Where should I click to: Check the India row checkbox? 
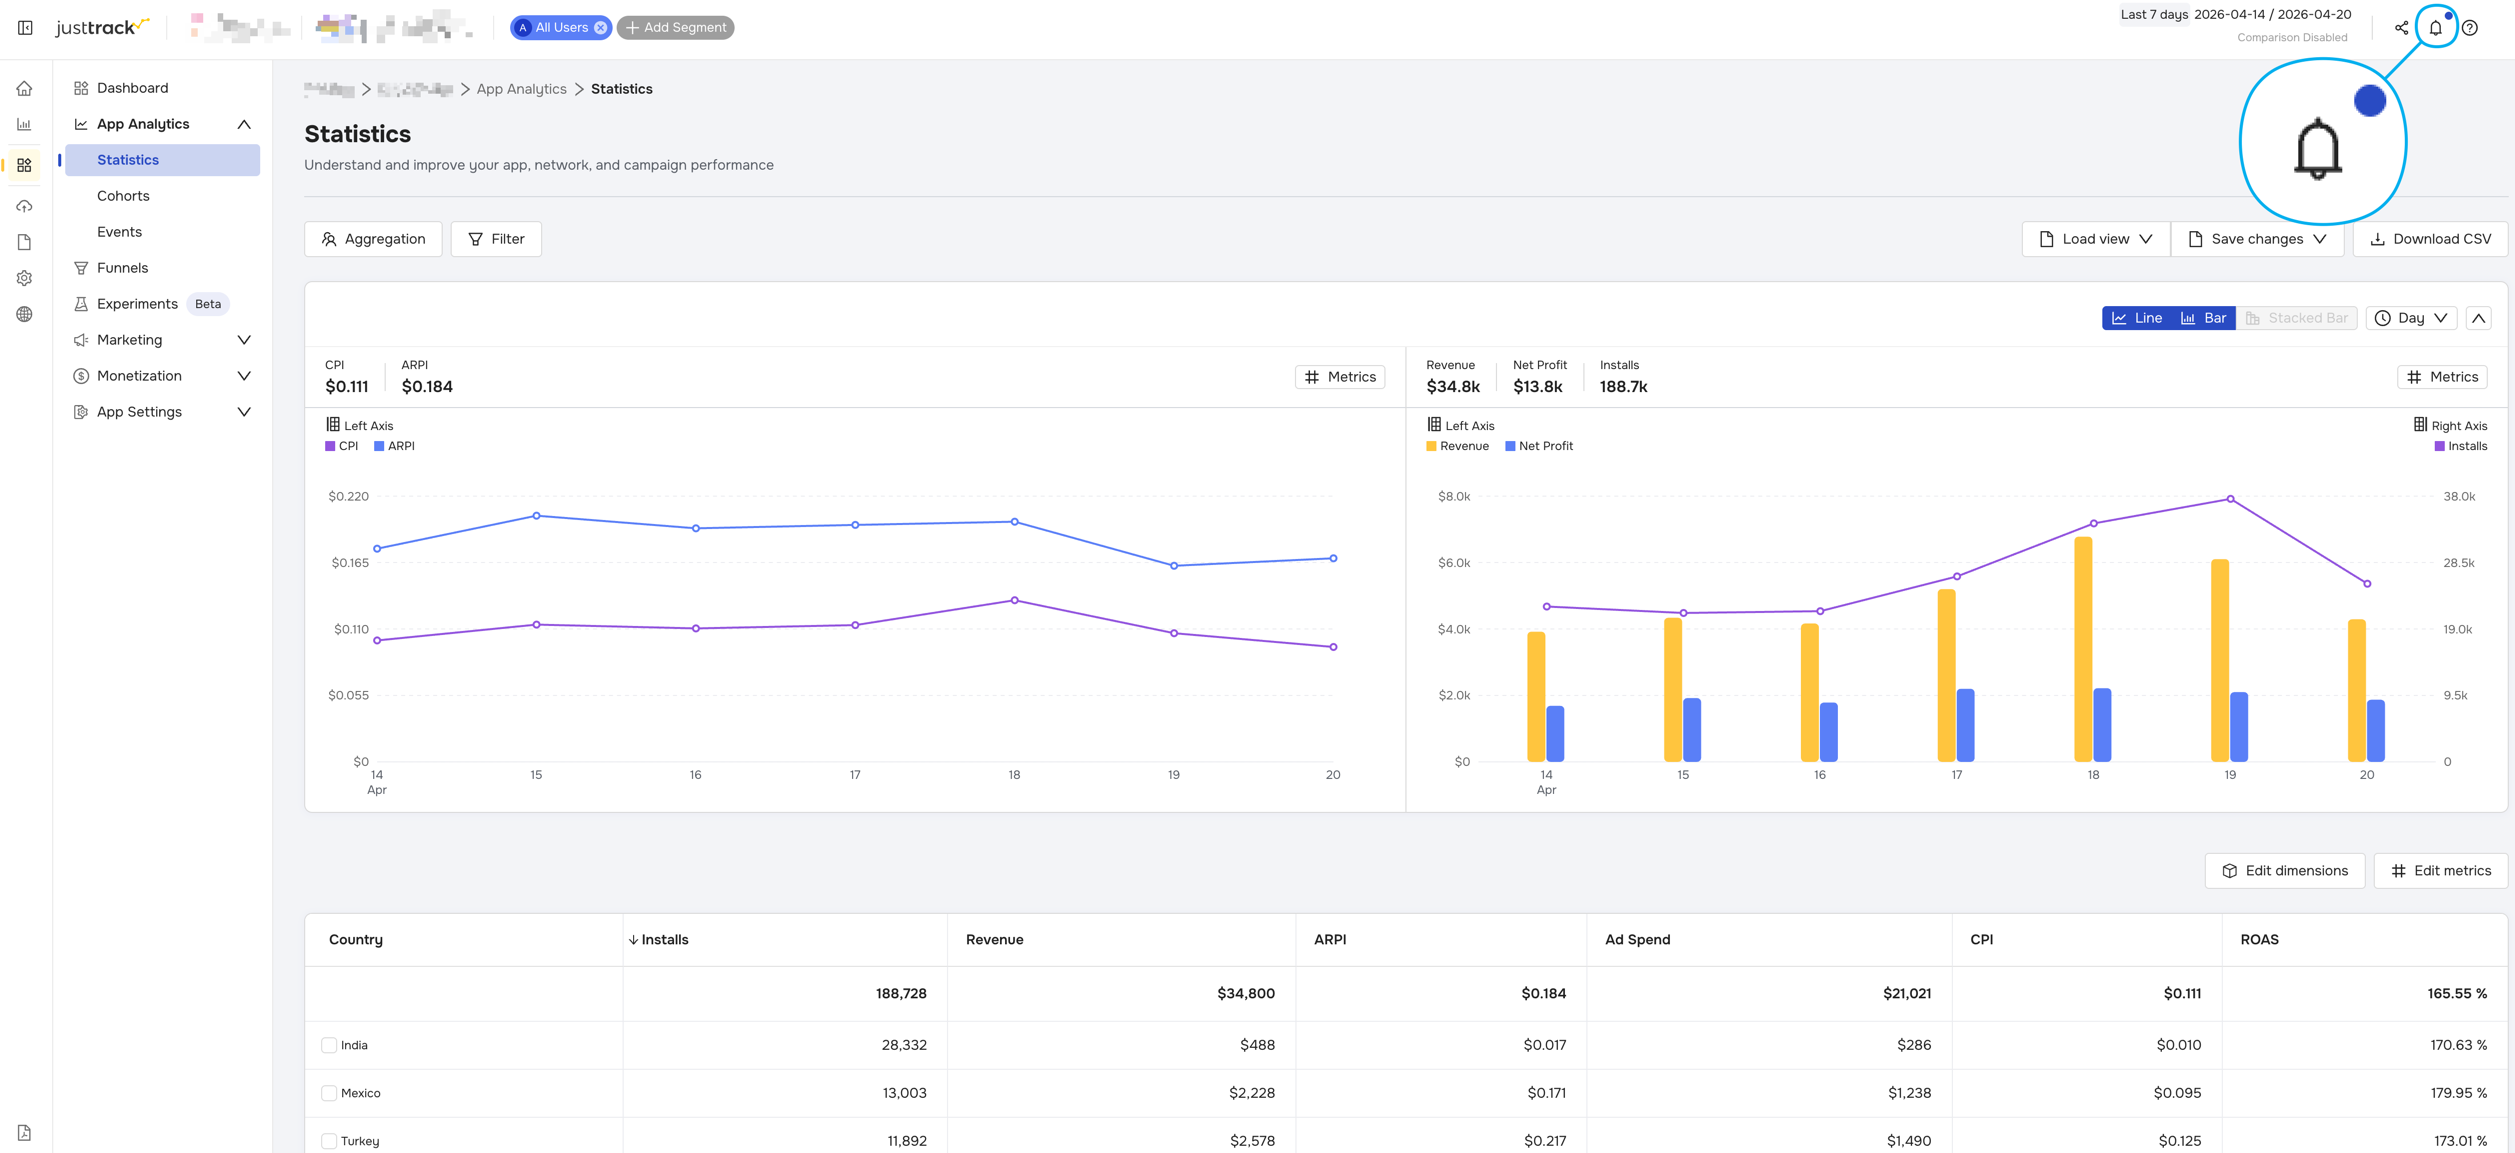(x=329, y=1045)
